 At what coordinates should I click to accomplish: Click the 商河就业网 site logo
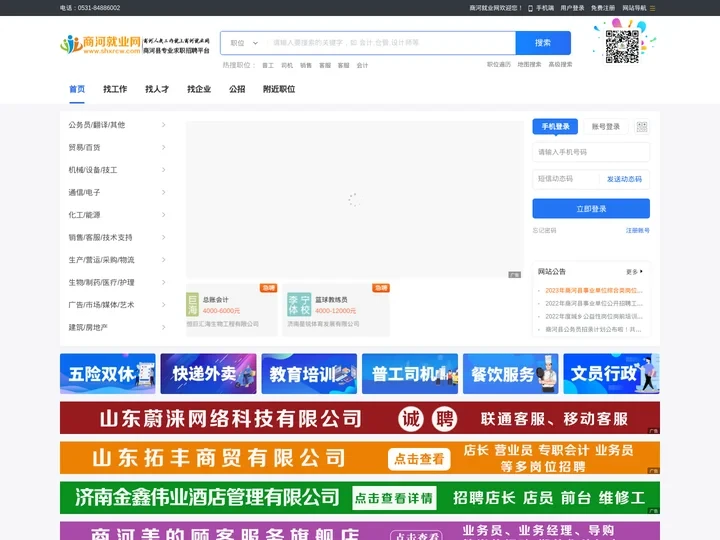pos(135,45)
